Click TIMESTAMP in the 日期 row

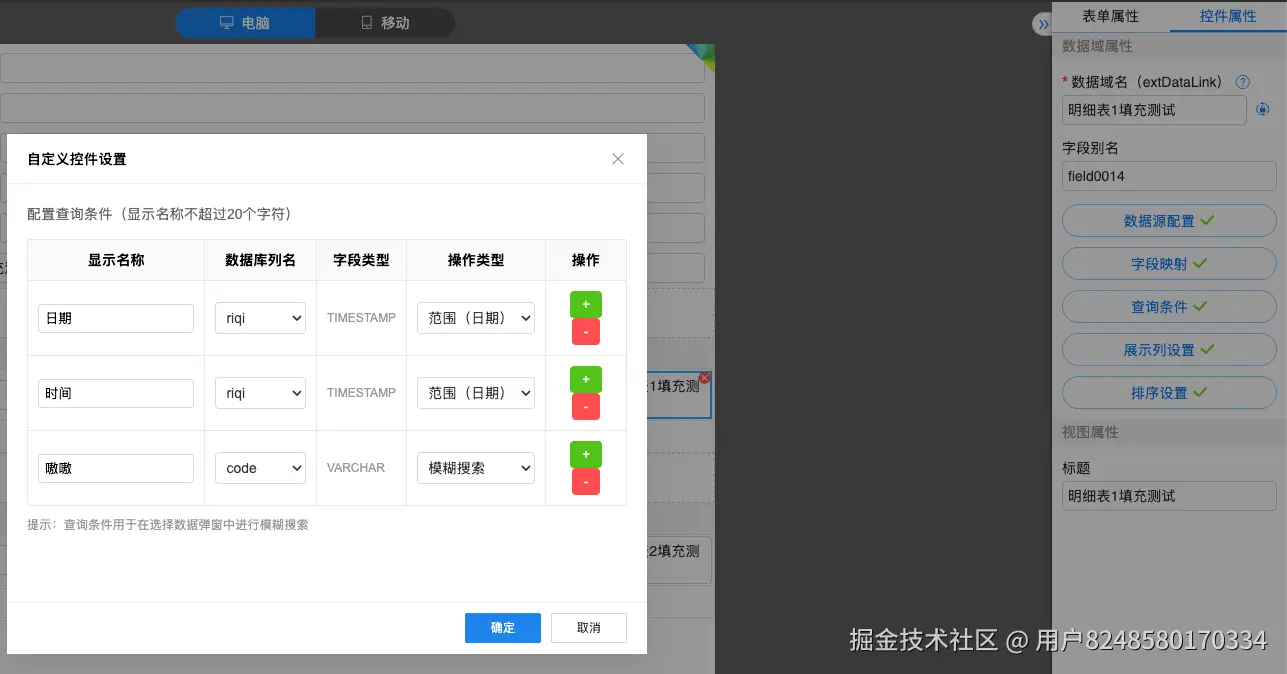[x=361, y=318]
